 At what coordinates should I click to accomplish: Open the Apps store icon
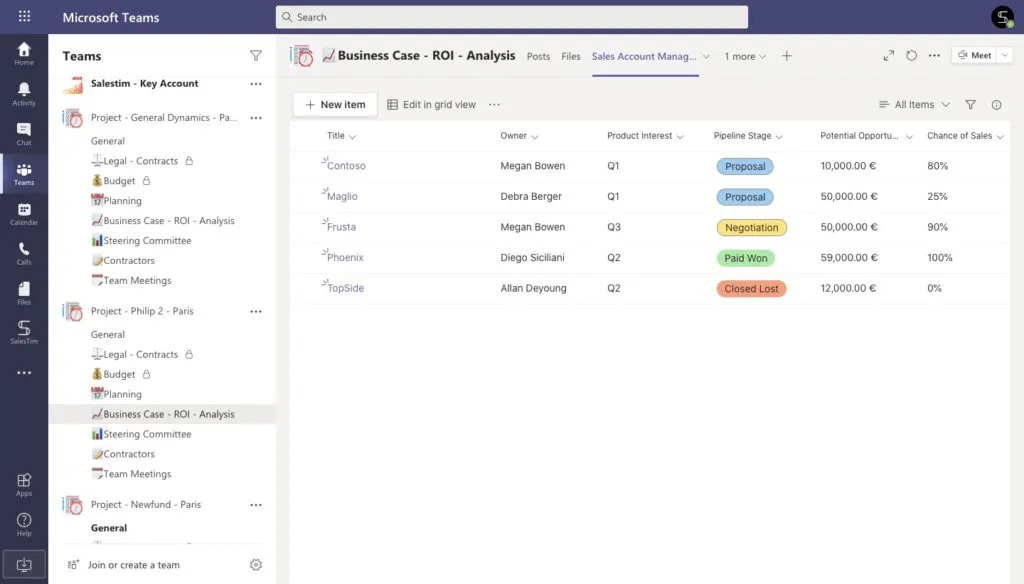[24, 485]
